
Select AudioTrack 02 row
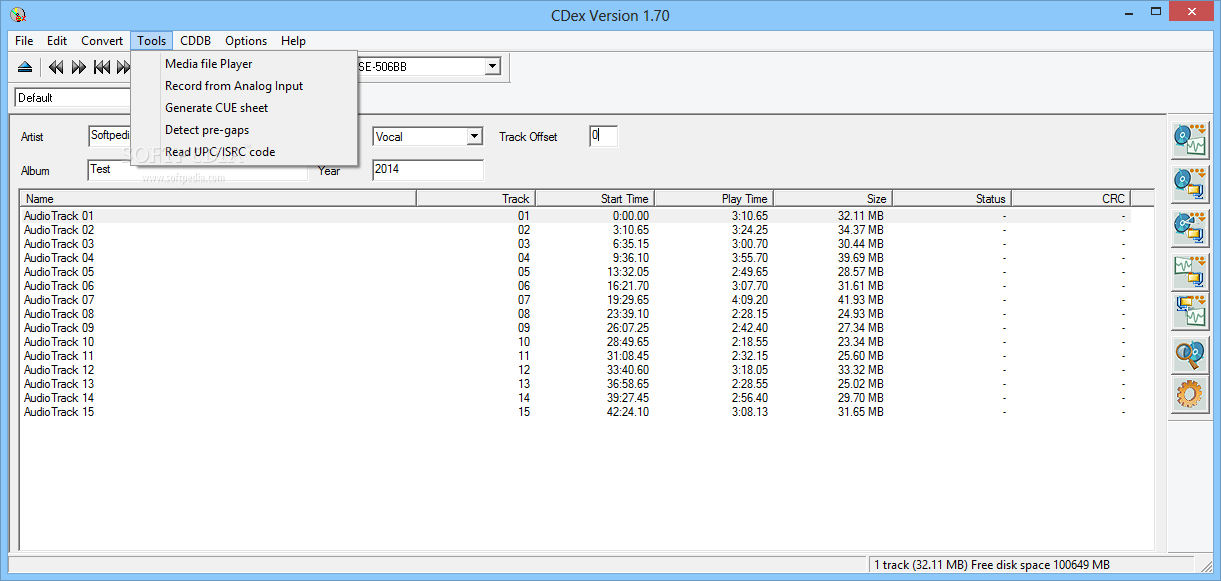coord(587,230)
